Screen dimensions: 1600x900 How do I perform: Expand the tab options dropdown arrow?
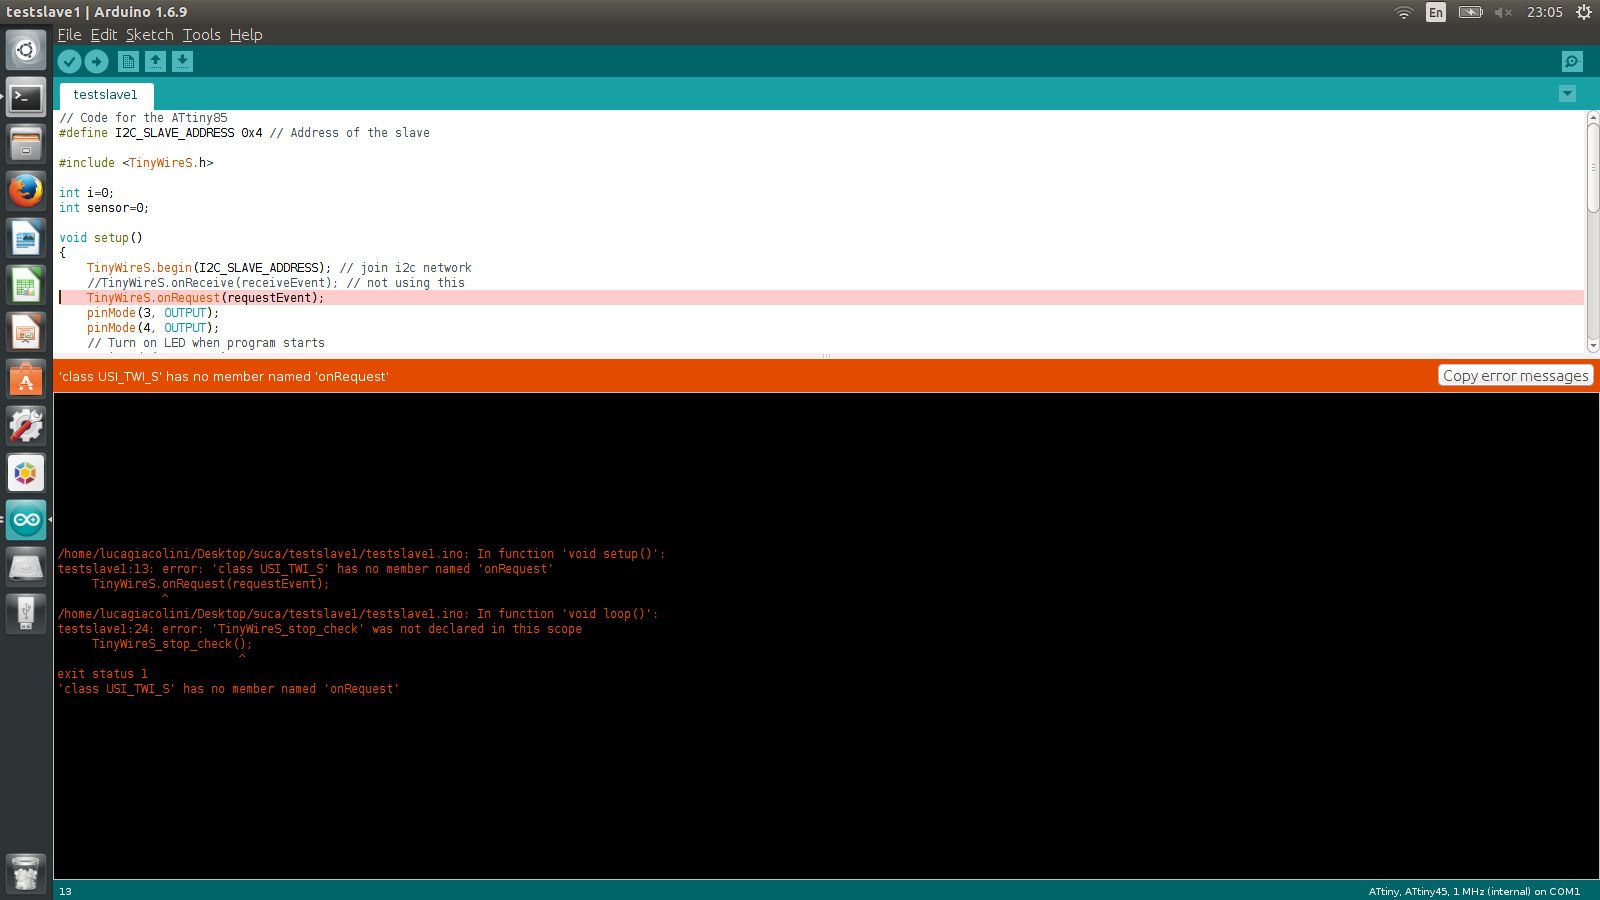point(1567,94)
